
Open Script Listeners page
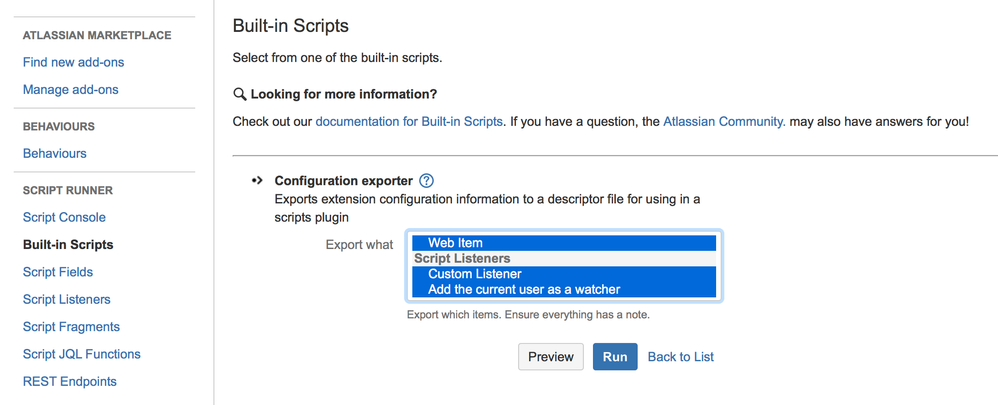pyautogui.click(x=67, y=300)
